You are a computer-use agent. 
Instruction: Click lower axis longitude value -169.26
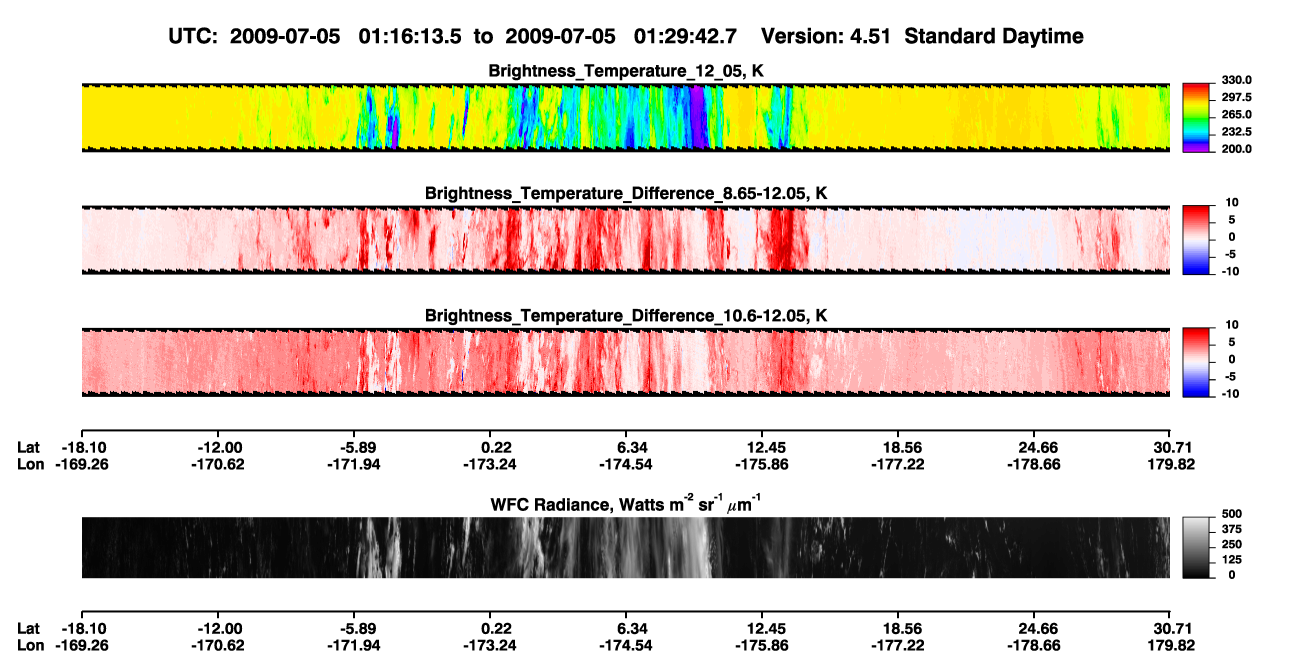tap(80, 646)
